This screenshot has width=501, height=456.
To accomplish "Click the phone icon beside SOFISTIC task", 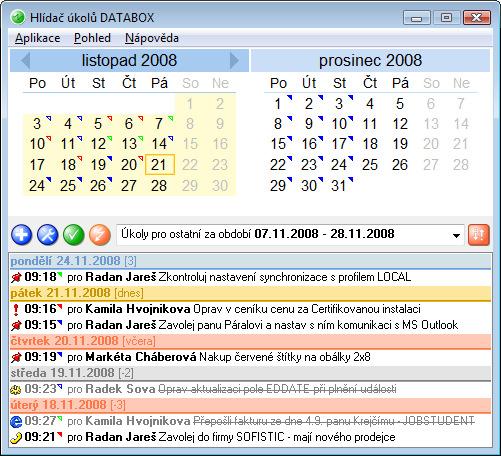I will pos(16,438).
